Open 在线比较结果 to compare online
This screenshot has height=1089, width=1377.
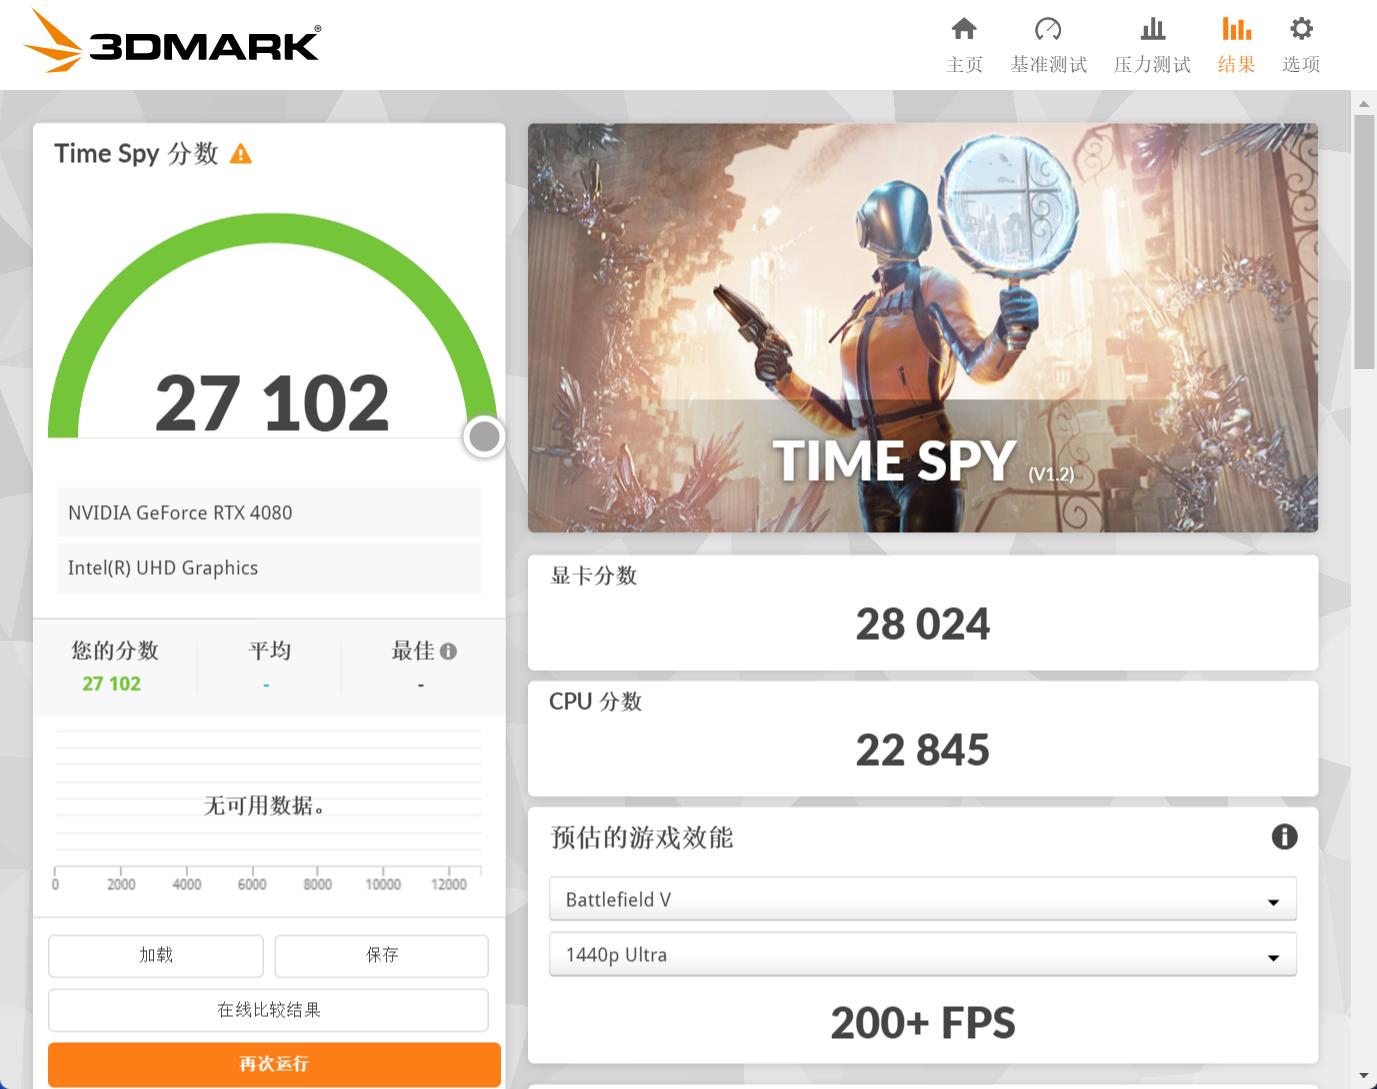click(x=271, y=1010)
